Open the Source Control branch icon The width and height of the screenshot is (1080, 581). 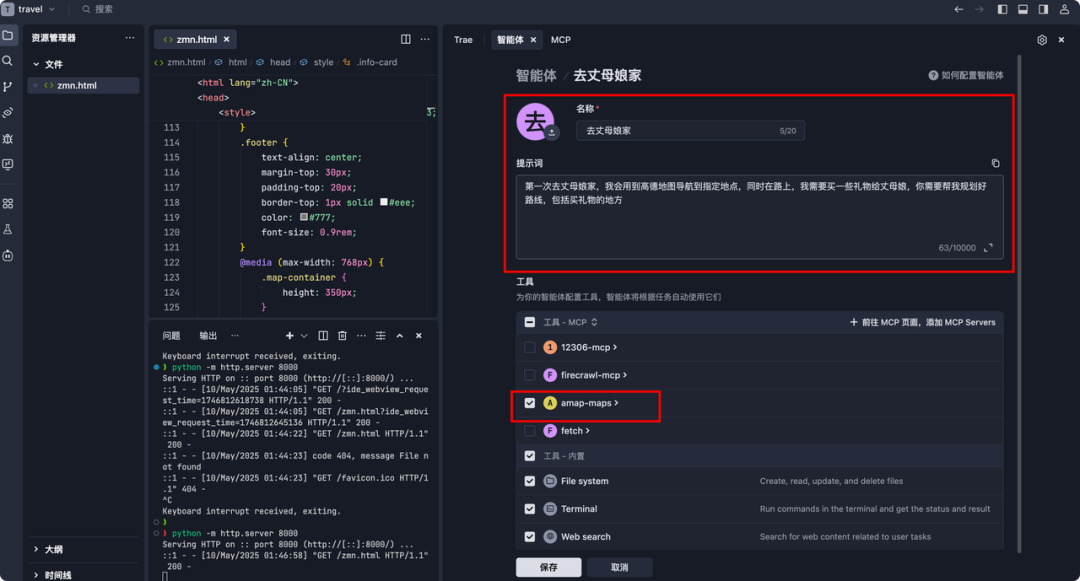click(8, 87)
